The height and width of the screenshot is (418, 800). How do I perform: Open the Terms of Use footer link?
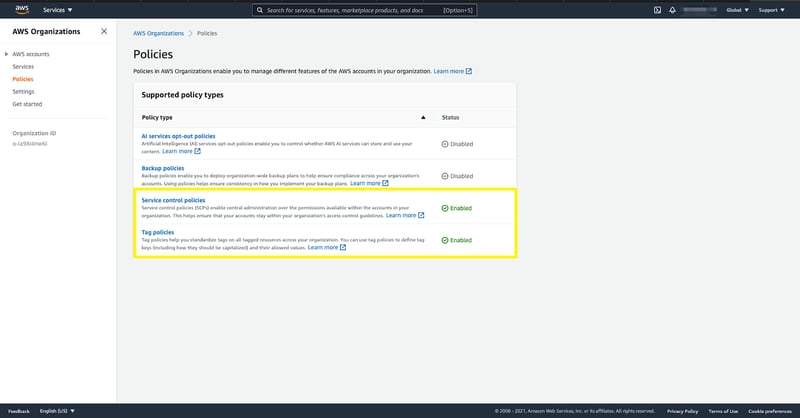pos(723,411)
